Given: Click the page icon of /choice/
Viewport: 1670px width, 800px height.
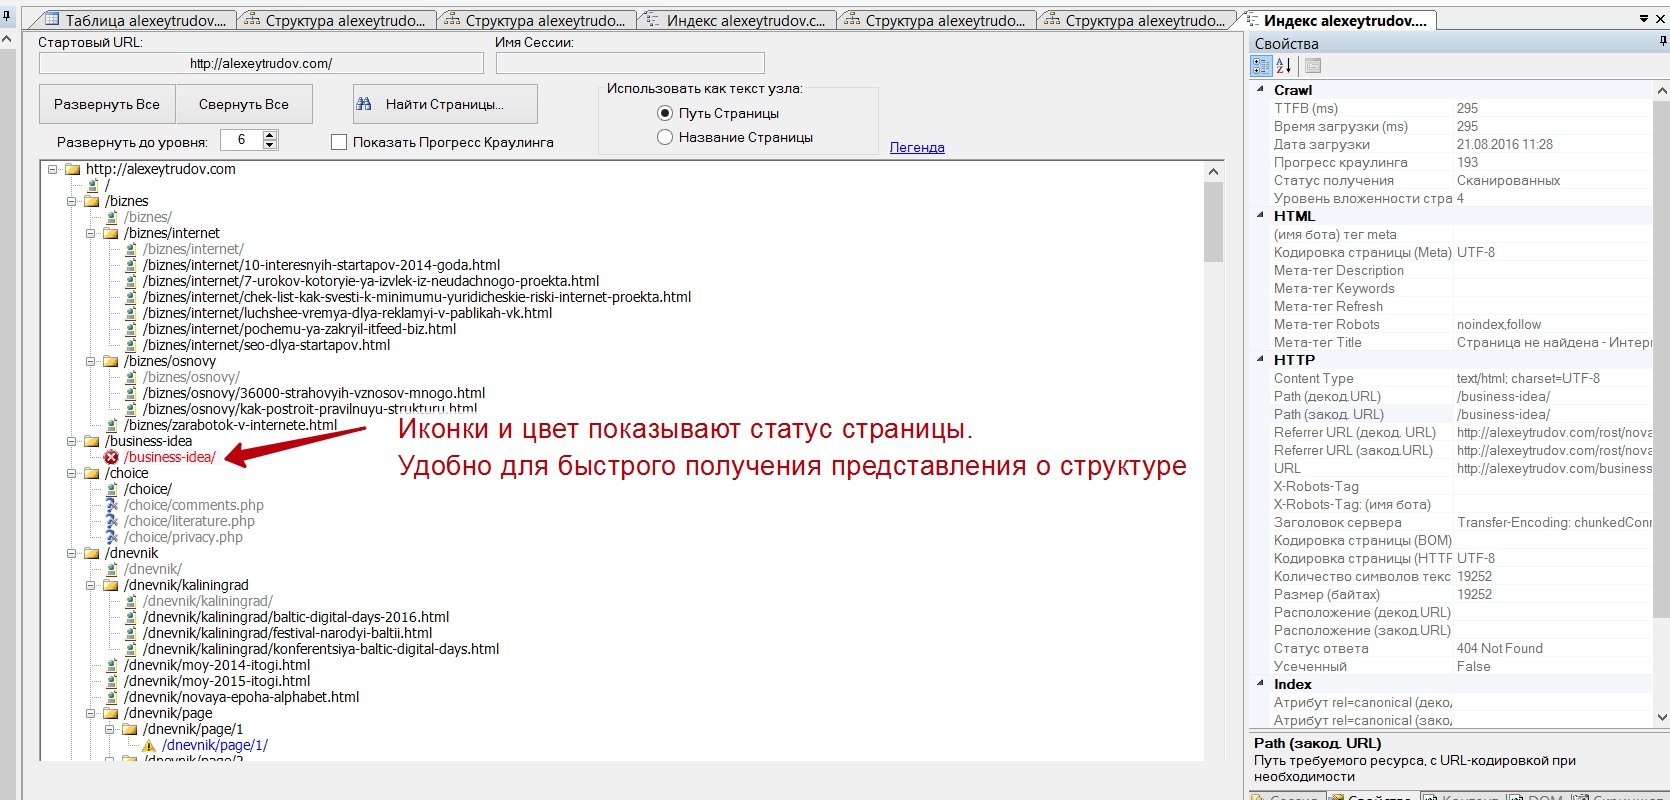Looking at the screenshot, I should tap(111, 489).
